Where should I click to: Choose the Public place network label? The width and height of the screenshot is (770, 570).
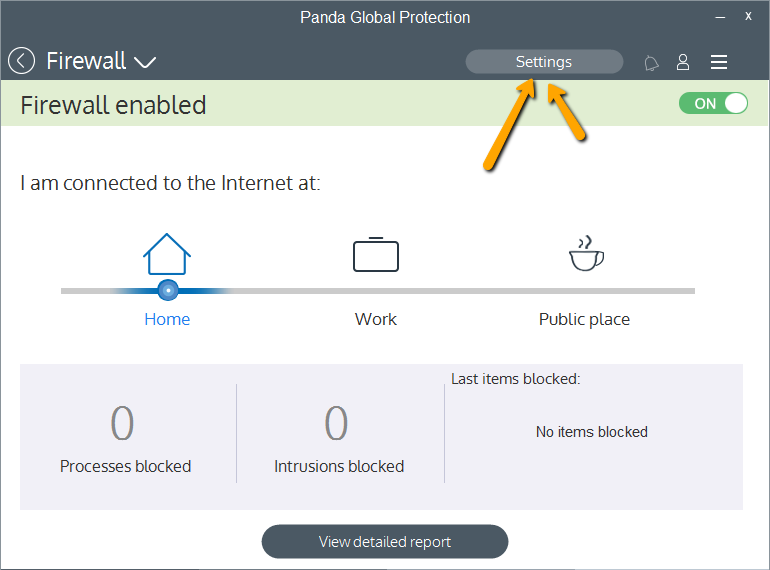point(584,320)
